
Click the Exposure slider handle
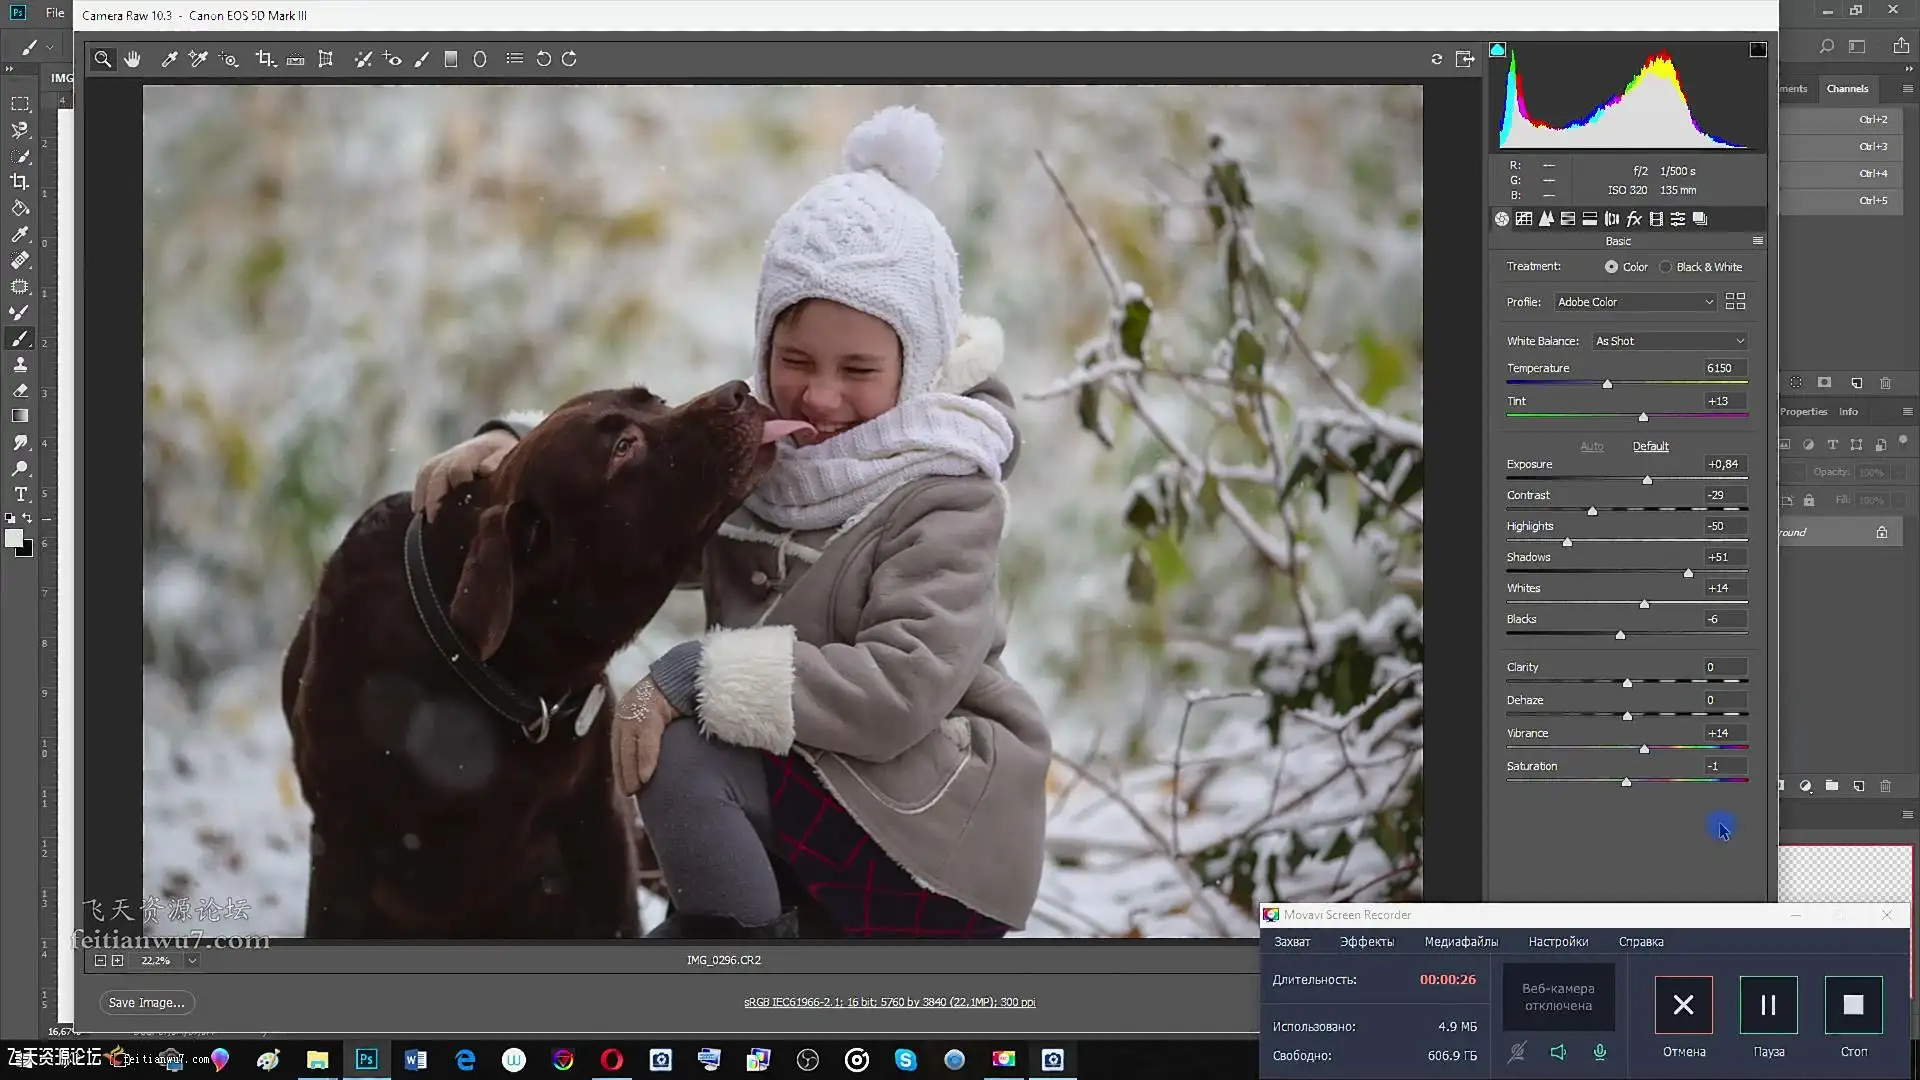tap(1647, 480)
